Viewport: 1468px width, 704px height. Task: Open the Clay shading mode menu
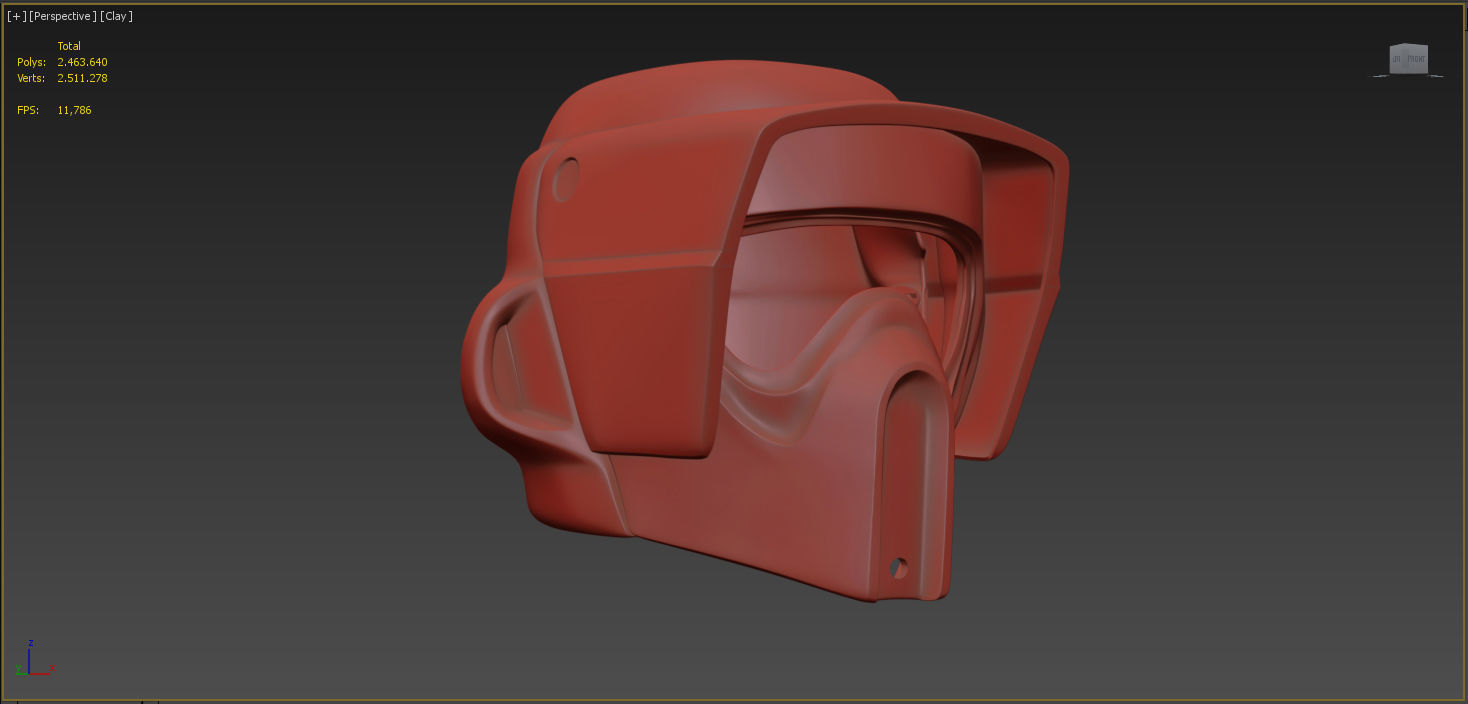click(x=116, y=16)
